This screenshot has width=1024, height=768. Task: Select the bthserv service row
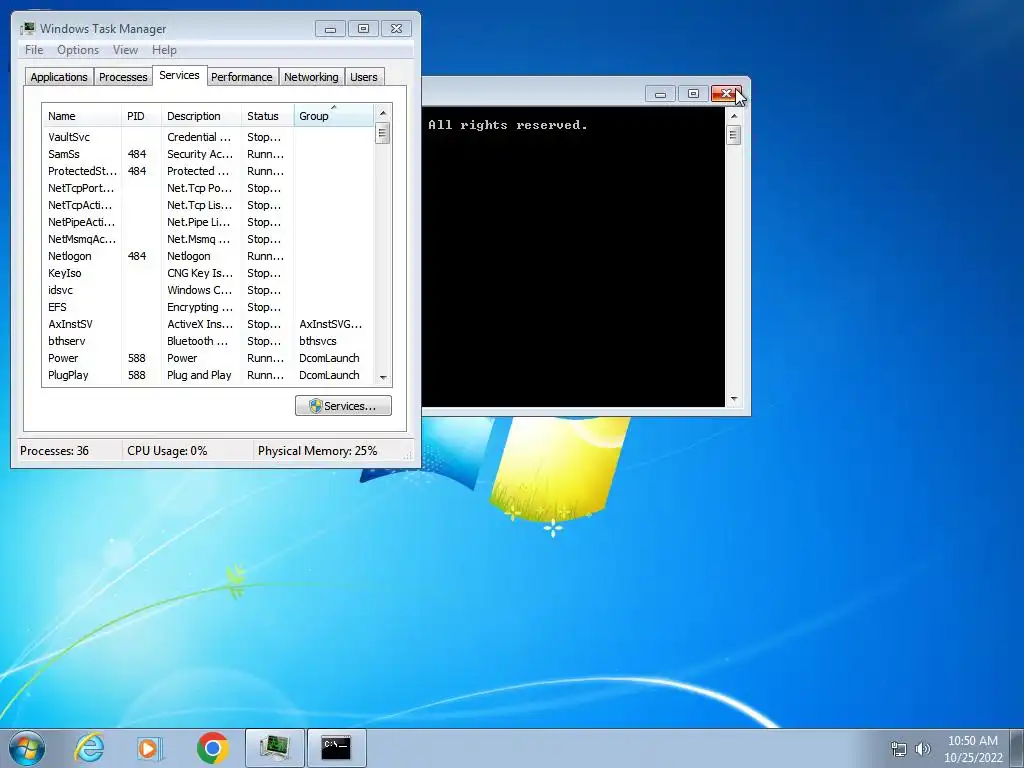(x=208, y=341)
